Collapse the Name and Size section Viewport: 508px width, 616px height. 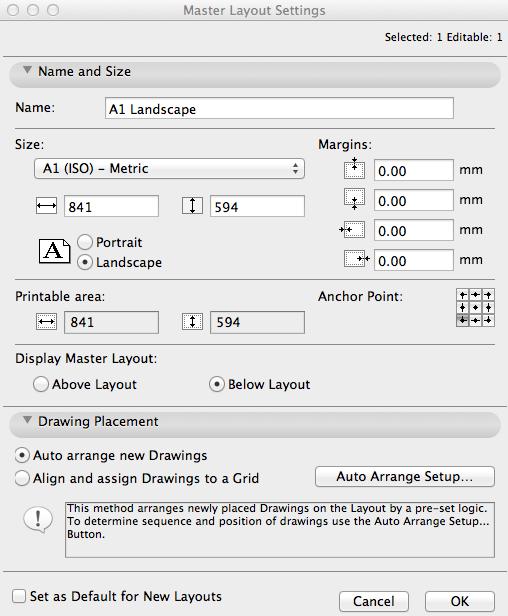(x=27, y=70)
